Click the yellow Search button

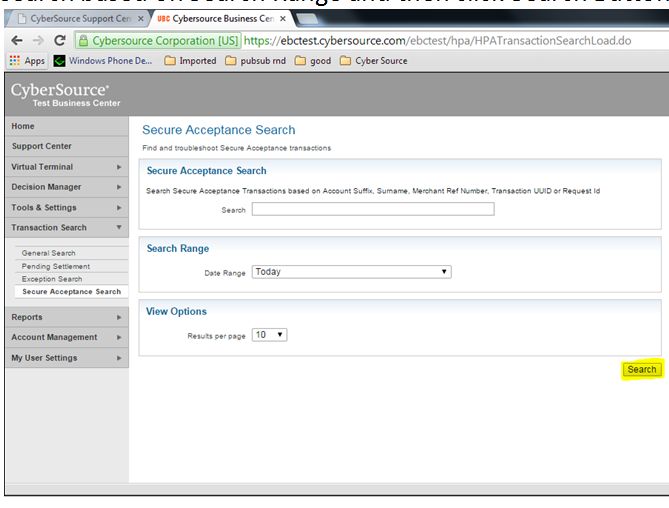(x=642, y=369)
